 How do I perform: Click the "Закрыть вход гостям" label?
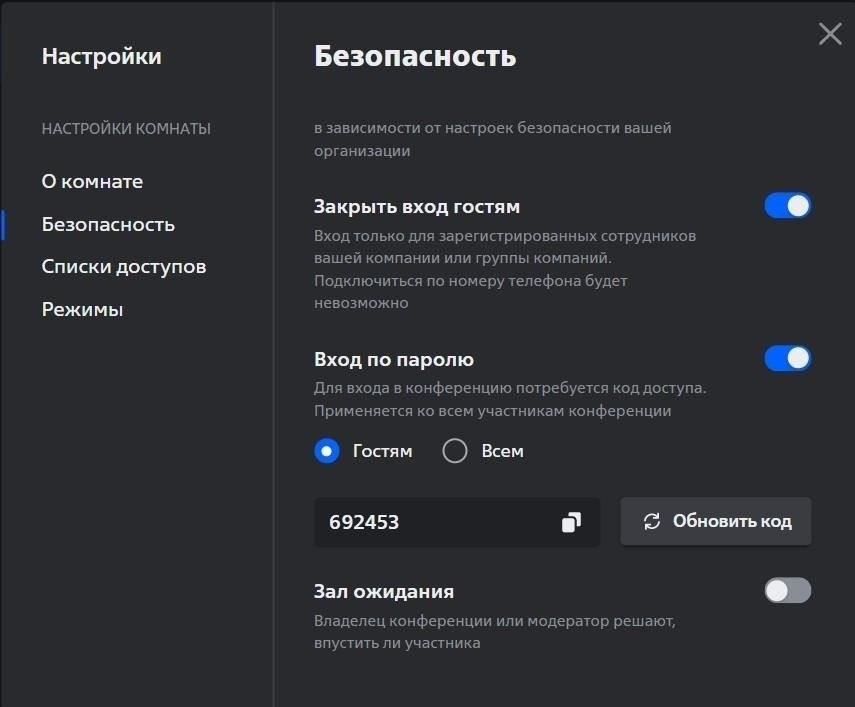417,207
